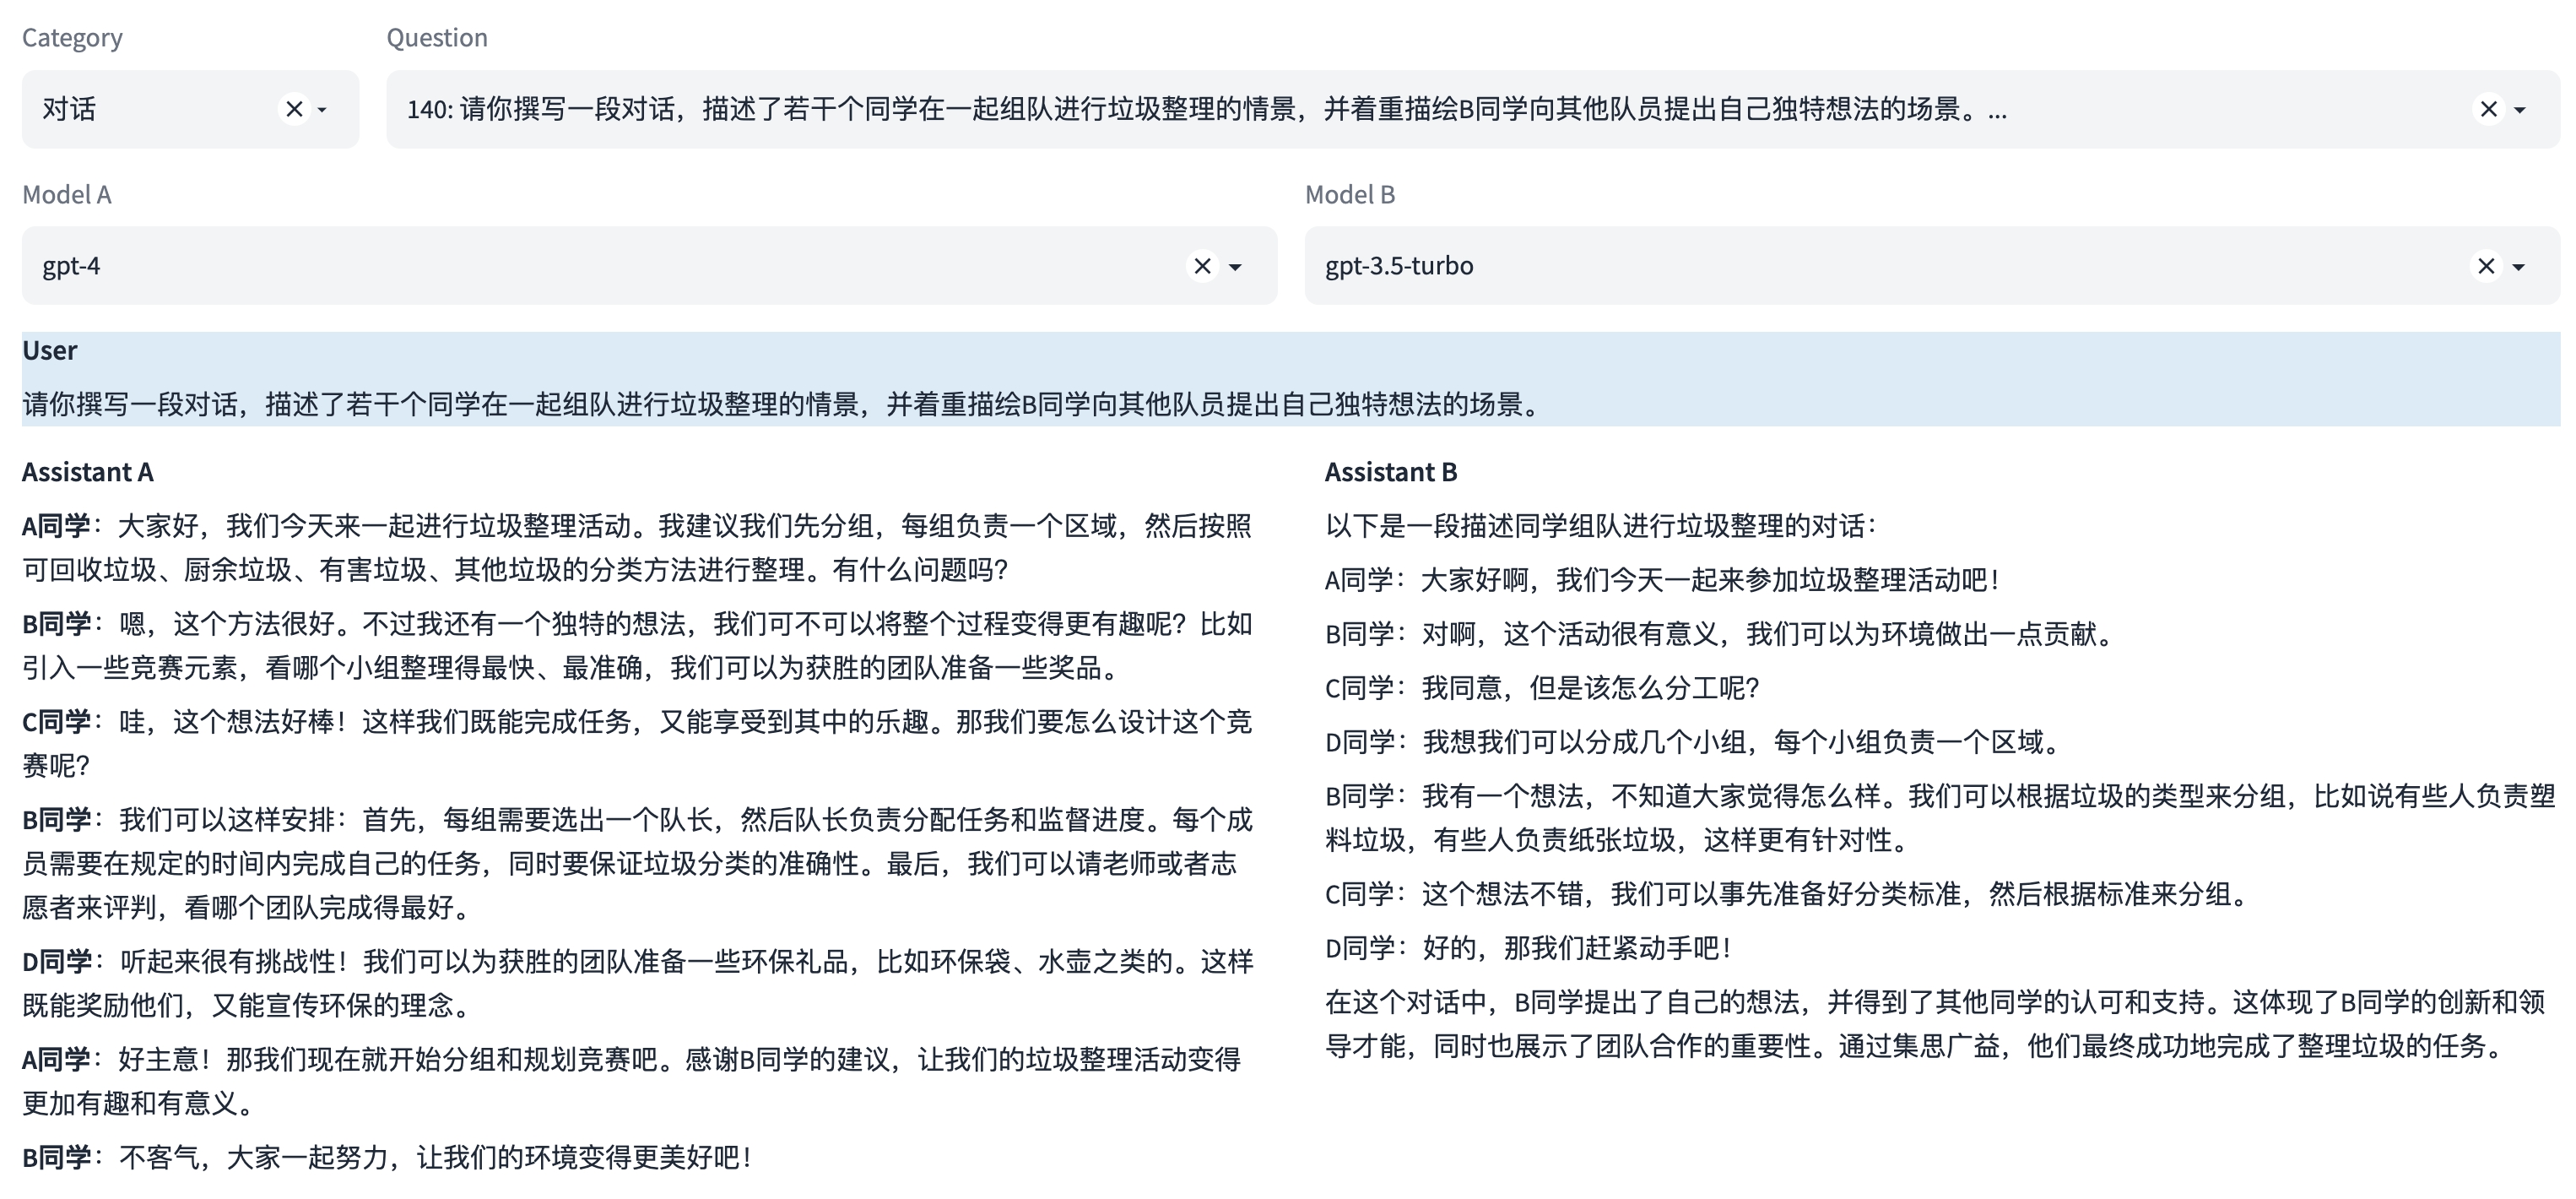Click the Assistant B heading
The height and width of the screenshot is (1199, 2576).
coord(1390,472)
